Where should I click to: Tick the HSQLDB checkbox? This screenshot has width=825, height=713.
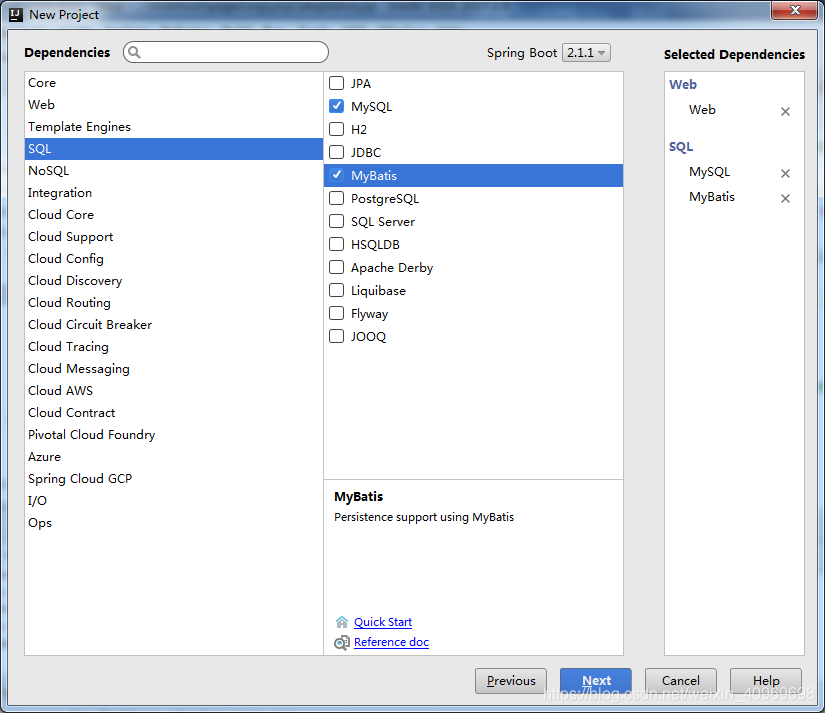coord(336,245)
